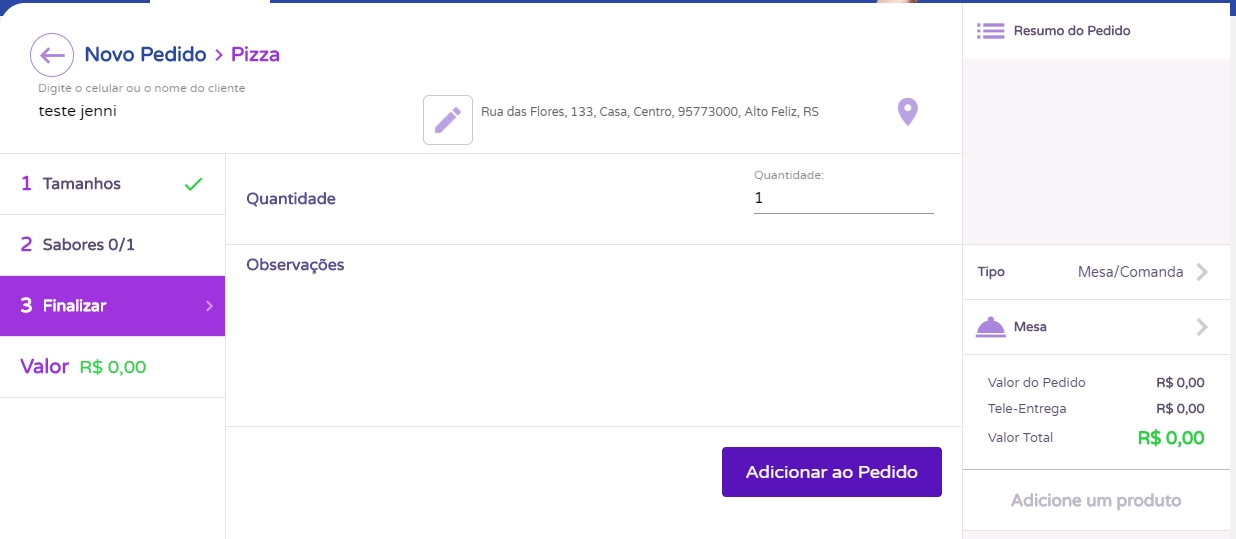
Task: Click the pencil edit address icon
Action: click(x=448, y=120)
